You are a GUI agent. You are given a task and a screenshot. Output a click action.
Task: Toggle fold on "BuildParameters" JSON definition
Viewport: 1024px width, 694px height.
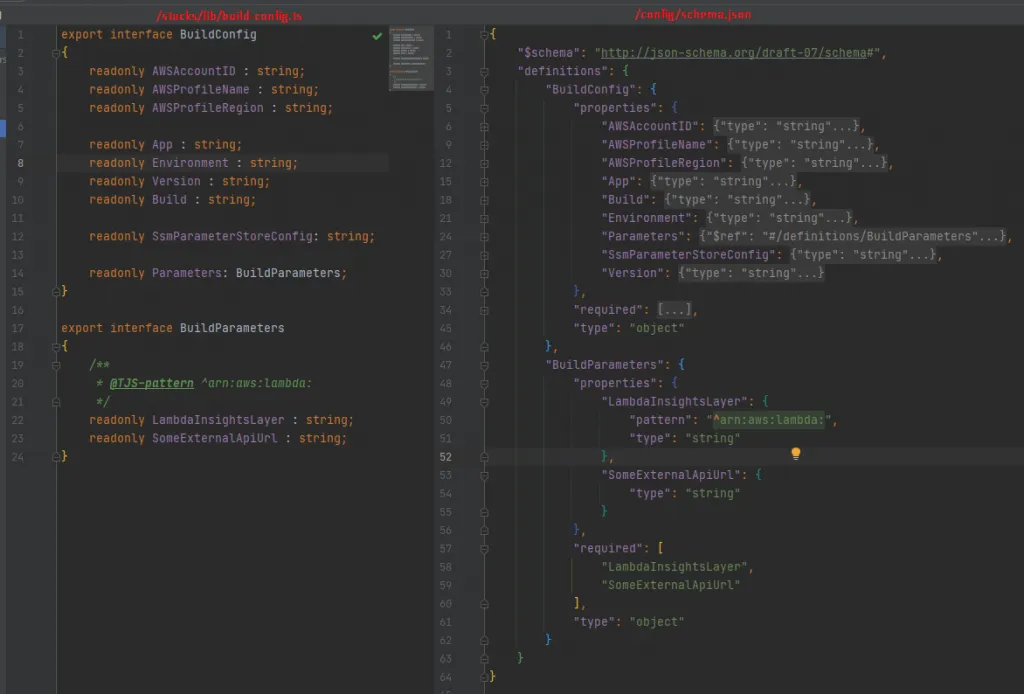coord(486,365)
